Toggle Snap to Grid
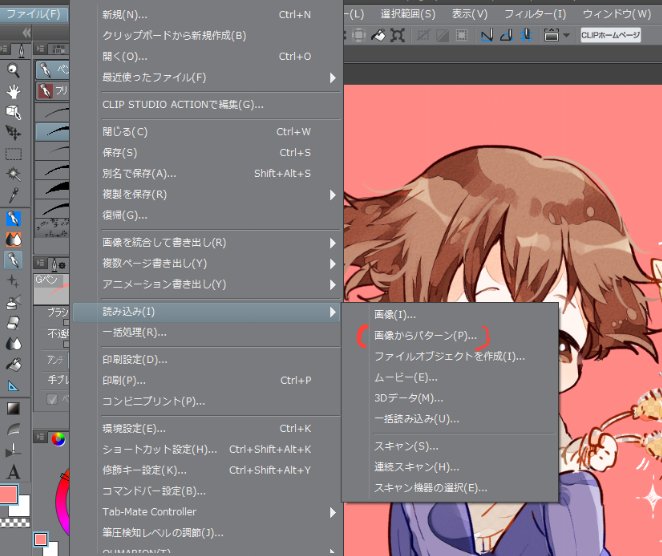This screenshot has height=556, width=662. pos(527,35)
